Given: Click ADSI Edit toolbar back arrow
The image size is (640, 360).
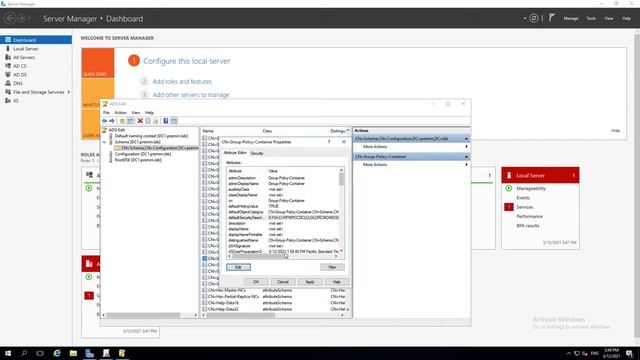Looking at the screenshot, I should click(x=104, y=121).
